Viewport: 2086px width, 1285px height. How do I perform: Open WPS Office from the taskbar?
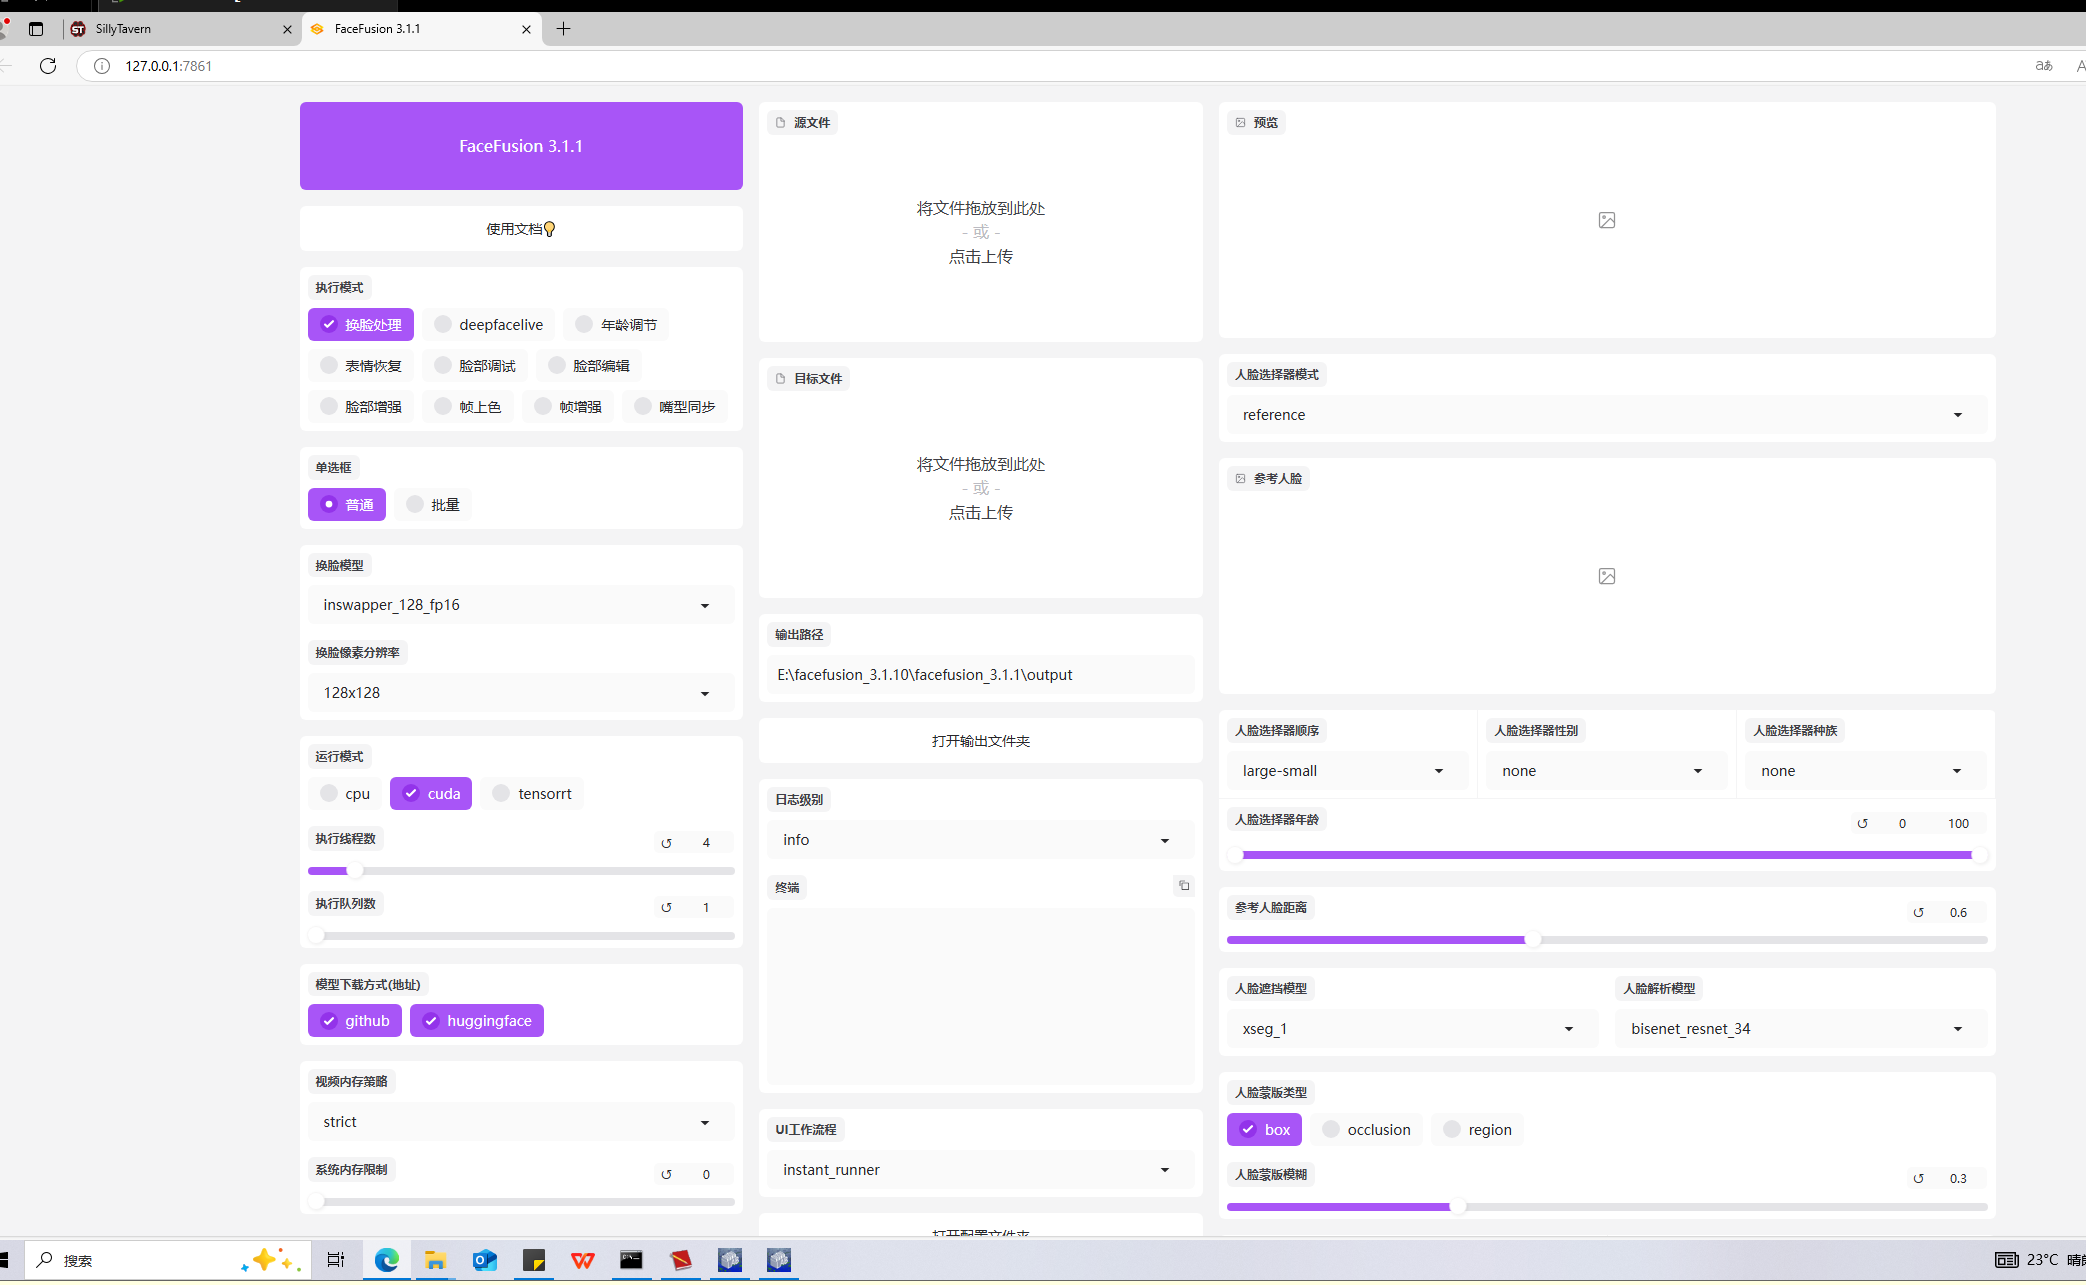(583, 1260)
